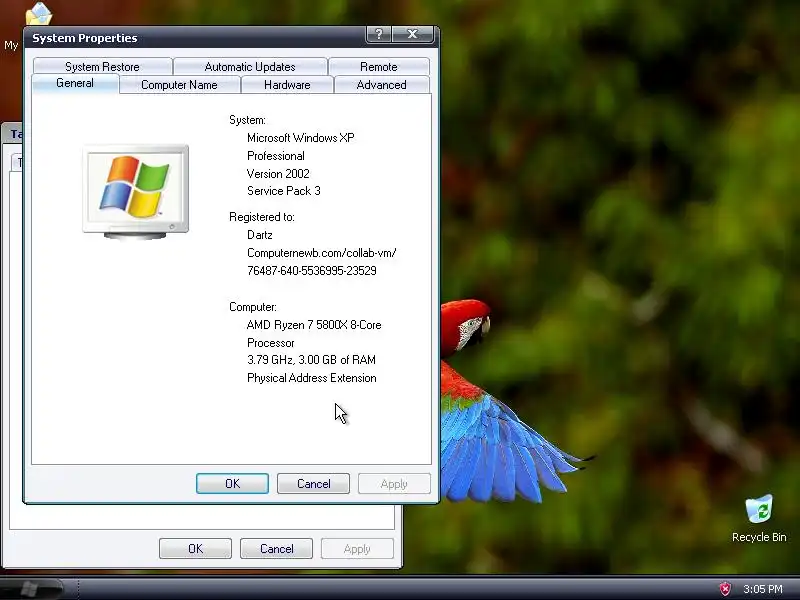The width and height of the screenshot is (800, 600).
Task: Open the Recycle Bin desktop icon
Action: pos(759,519)
